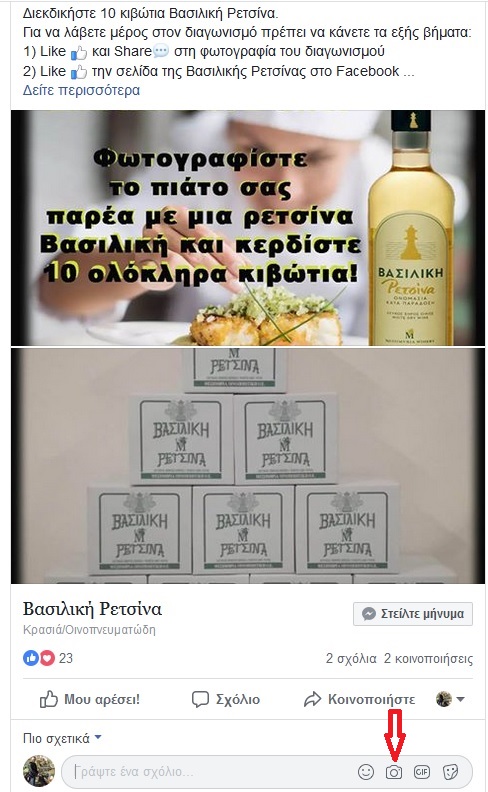
Task: View the 2 κοινοποιήσεις shares link
Action: tap(428, 659)
